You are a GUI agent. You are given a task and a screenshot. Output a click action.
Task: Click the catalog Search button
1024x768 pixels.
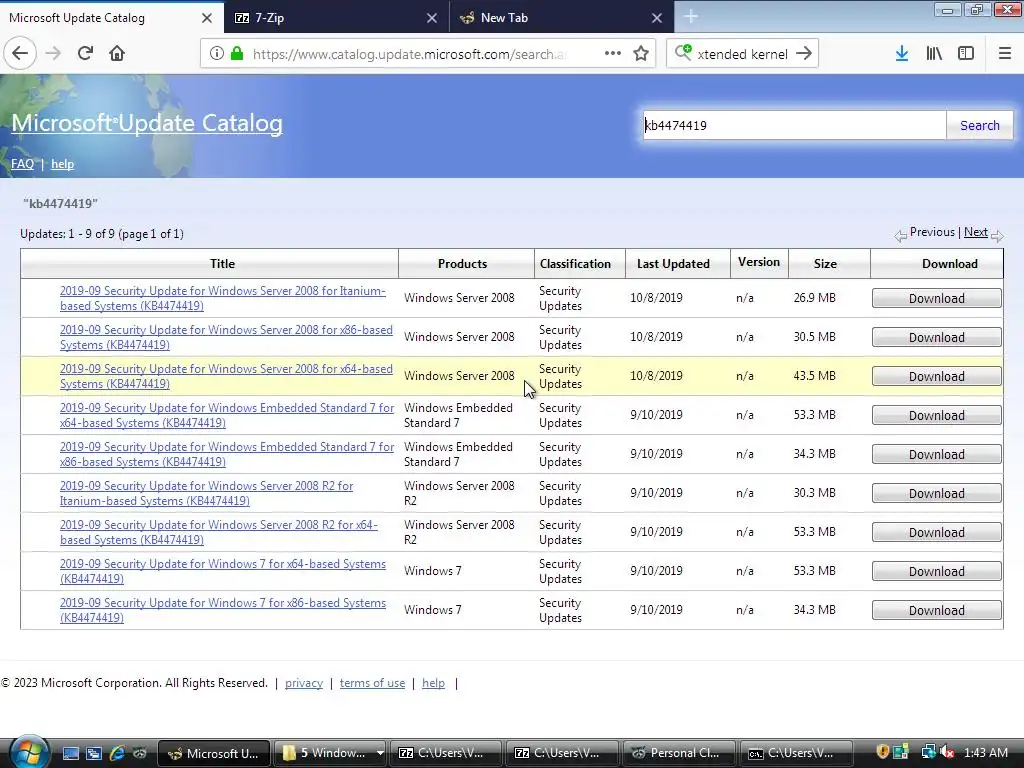(x=979, y=125)
